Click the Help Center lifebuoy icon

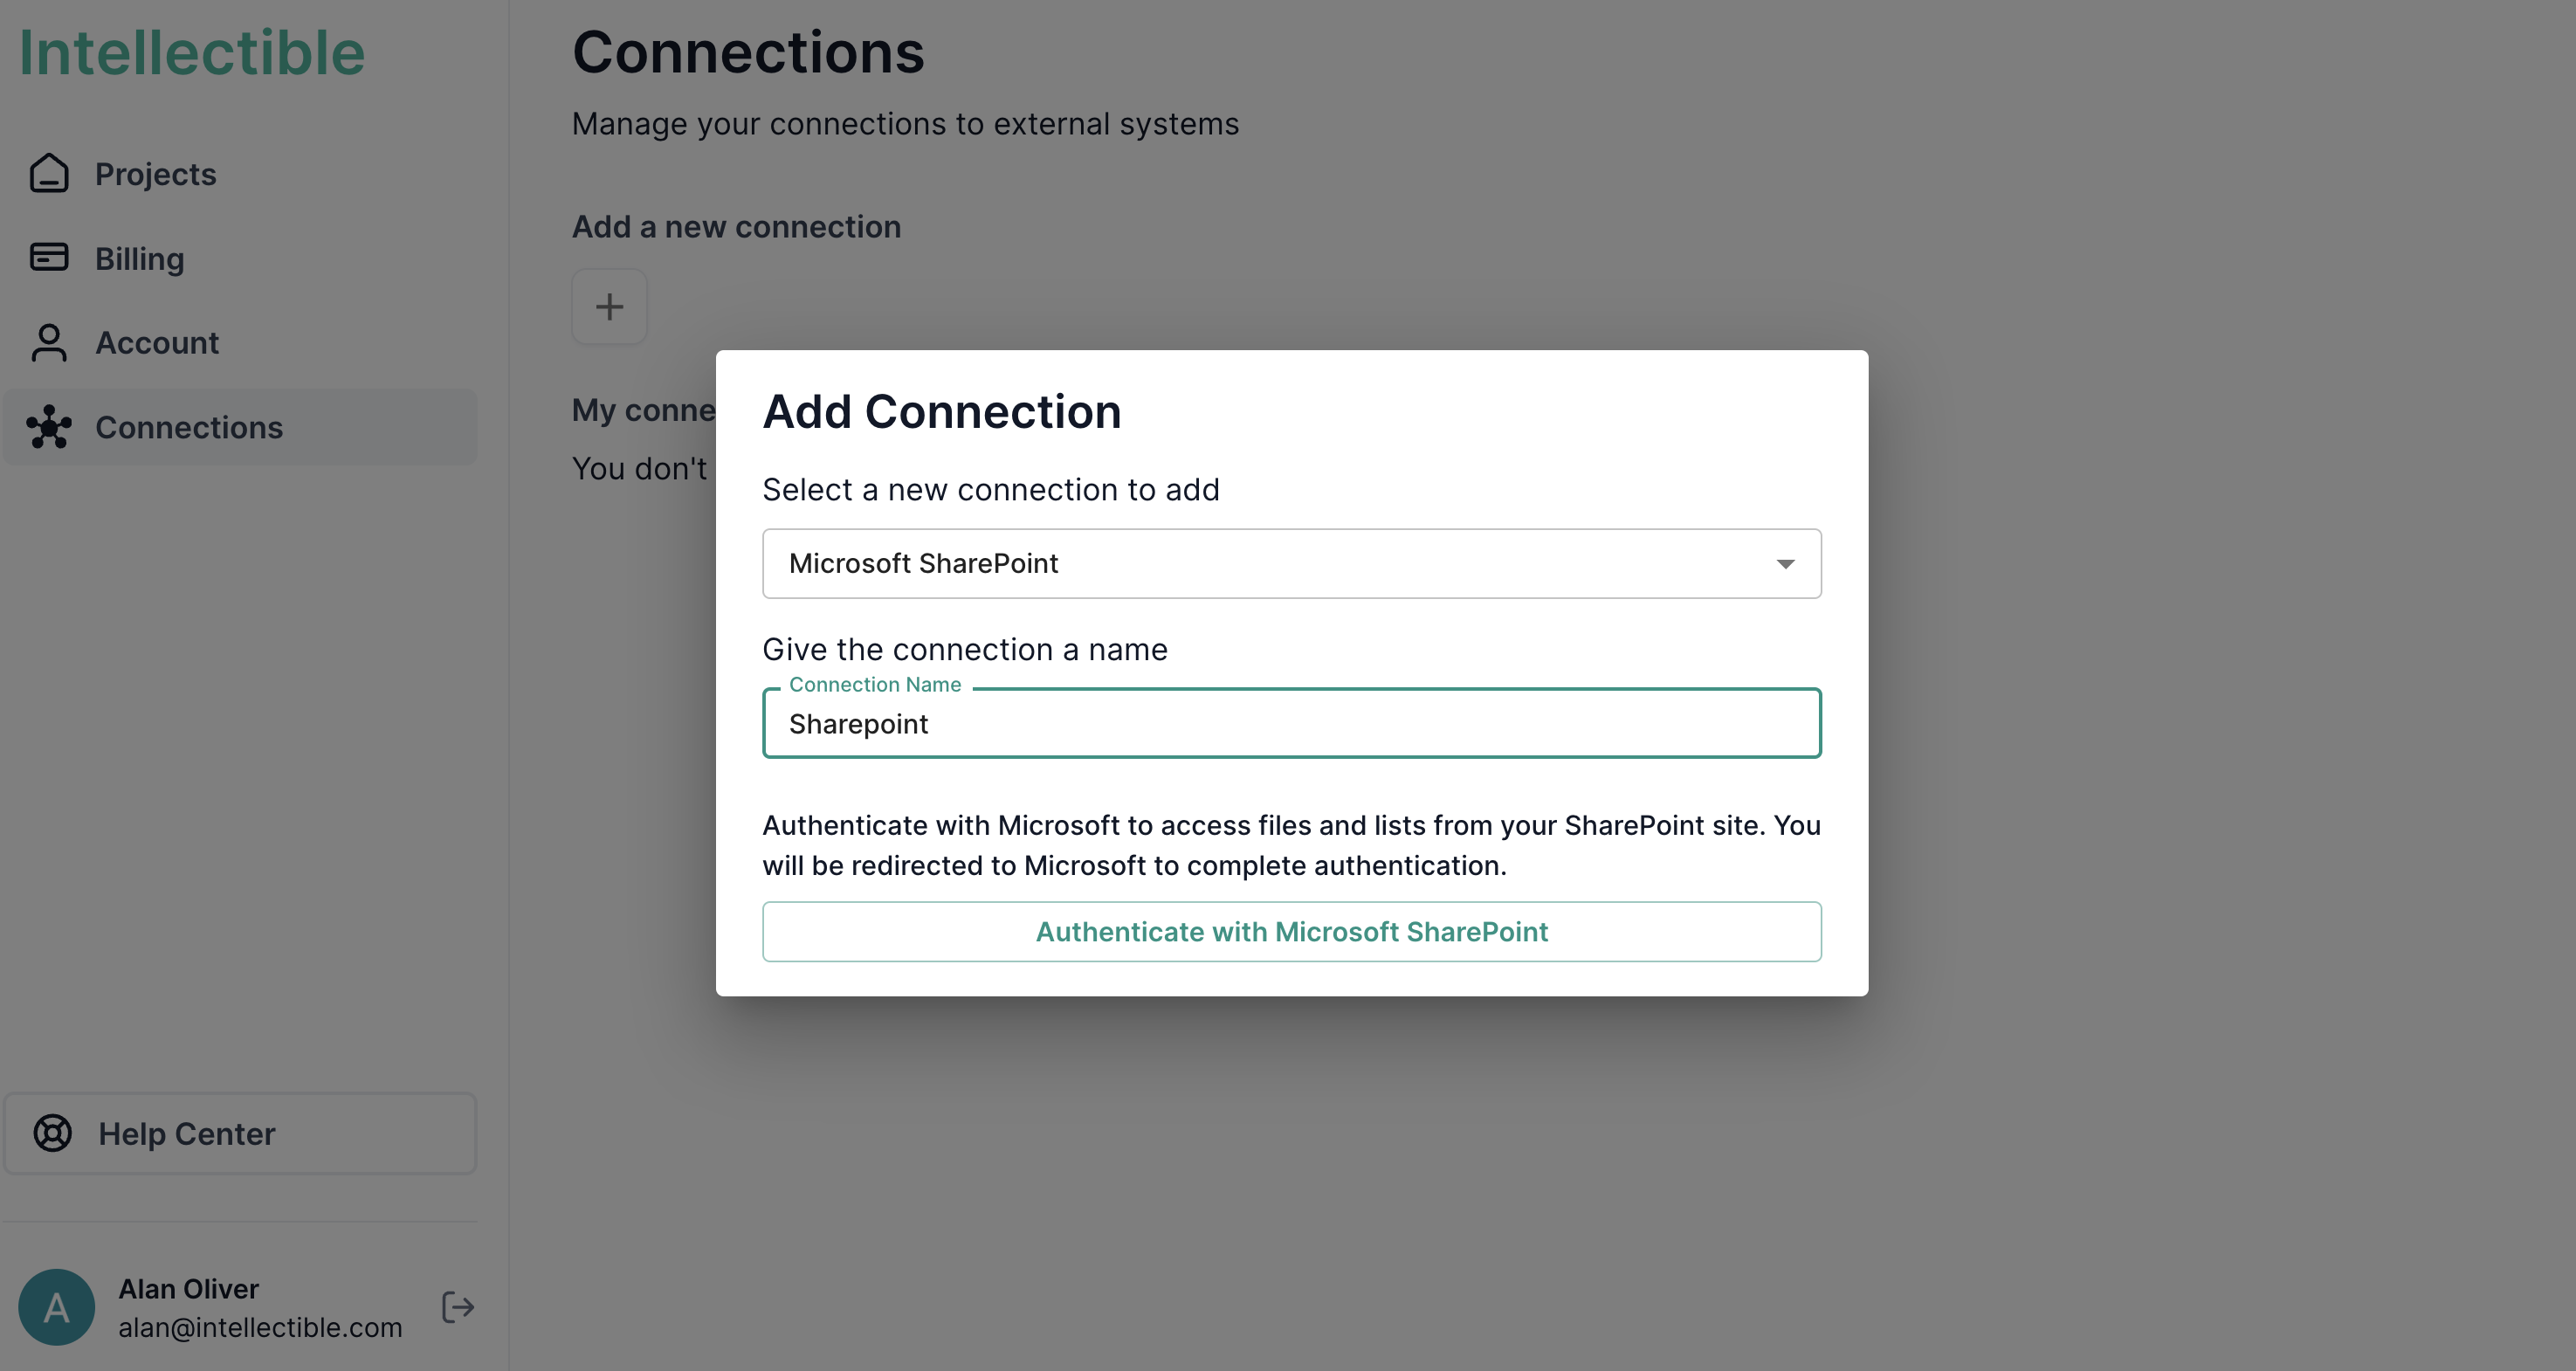click(53, 1133)
